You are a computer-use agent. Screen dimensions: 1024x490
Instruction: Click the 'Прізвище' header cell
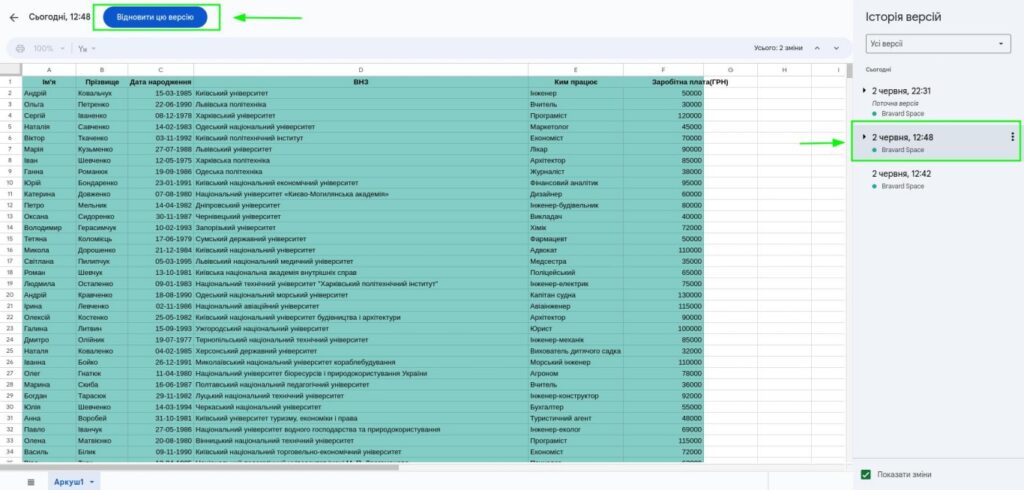(x=102, y=82)
